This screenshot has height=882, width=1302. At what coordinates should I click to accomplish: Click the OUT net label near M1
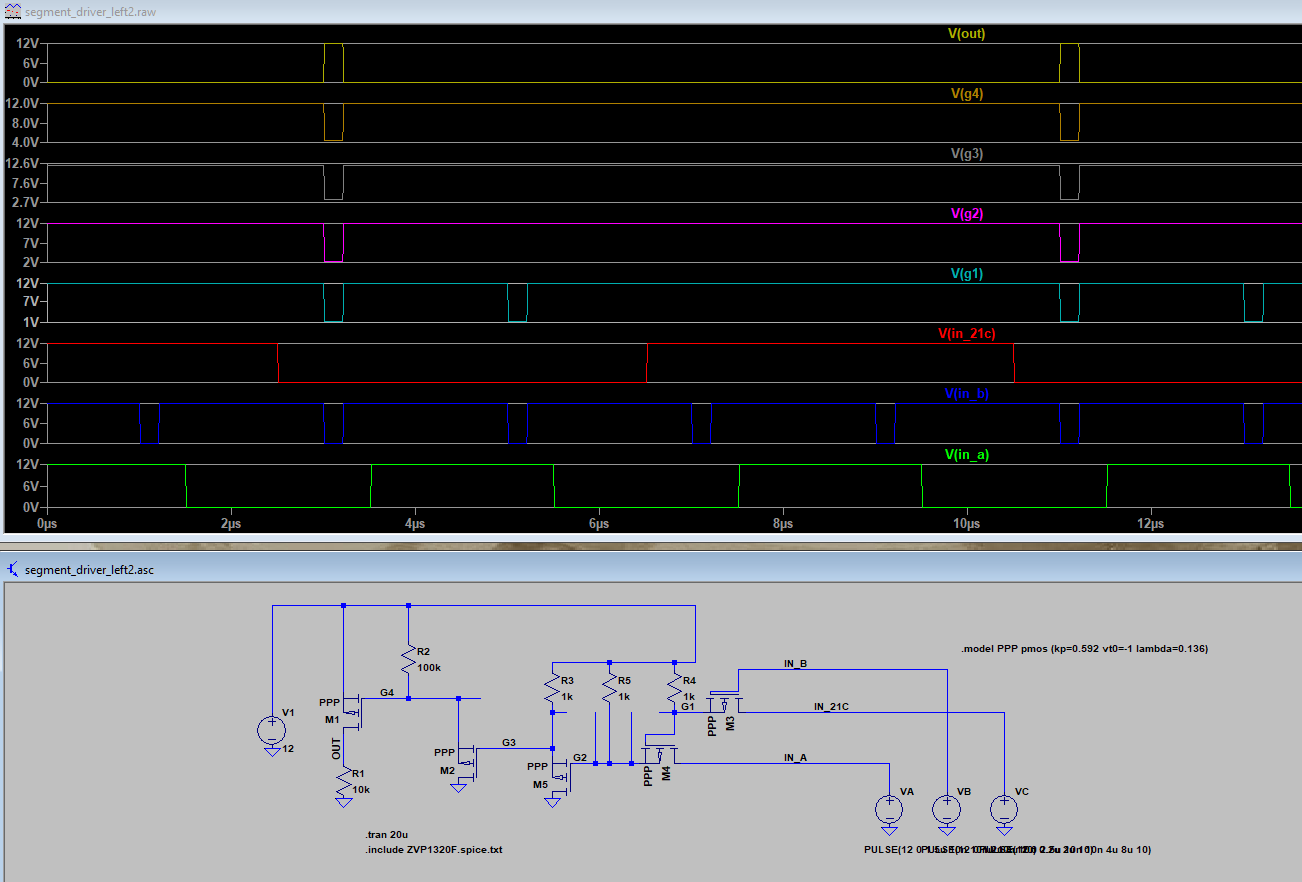pyautogui.click(x=337, y=748)
